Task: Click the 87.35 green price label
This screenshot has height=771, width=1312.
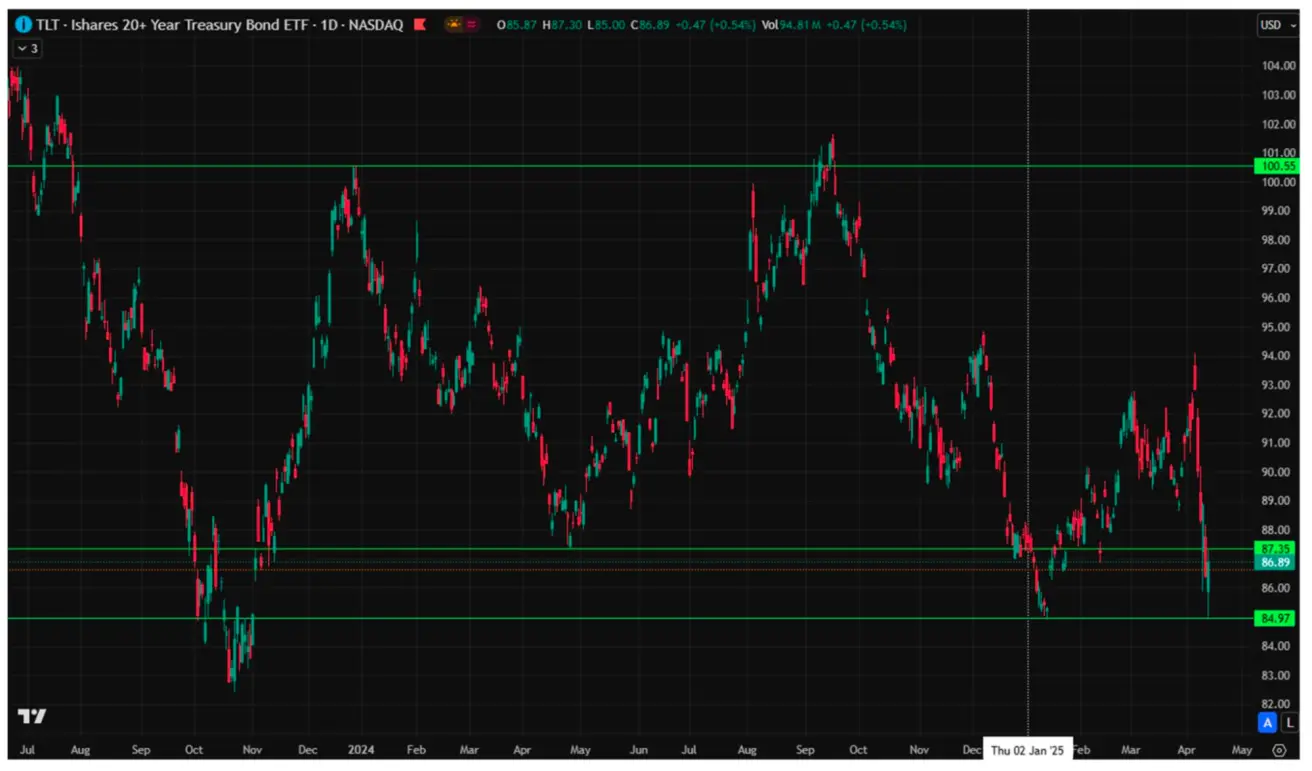Action: pos(1274,549)
